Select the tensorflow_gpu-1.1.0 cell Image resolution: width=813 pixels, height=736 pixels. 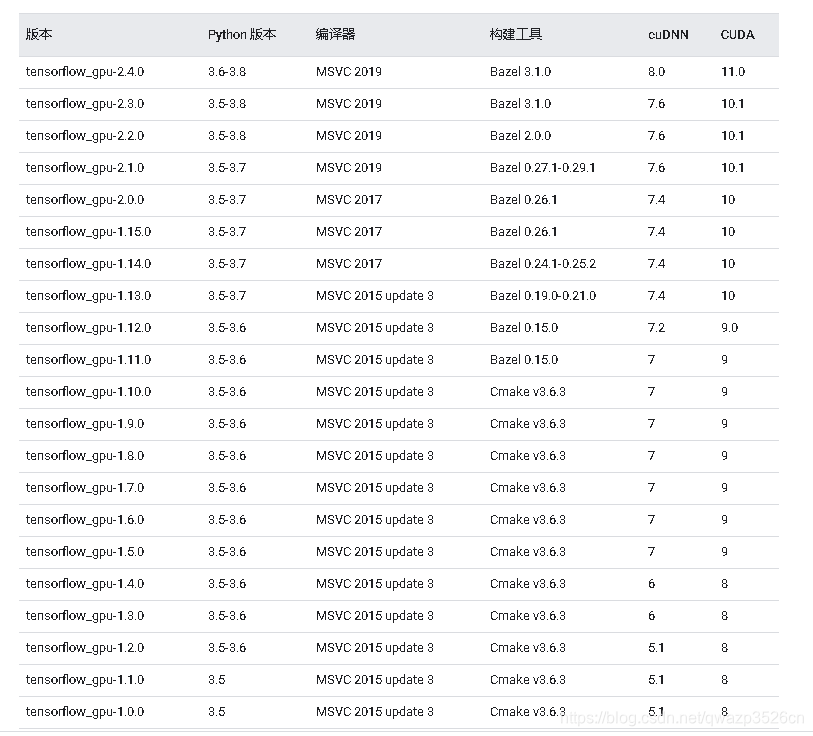coord(85,679)
